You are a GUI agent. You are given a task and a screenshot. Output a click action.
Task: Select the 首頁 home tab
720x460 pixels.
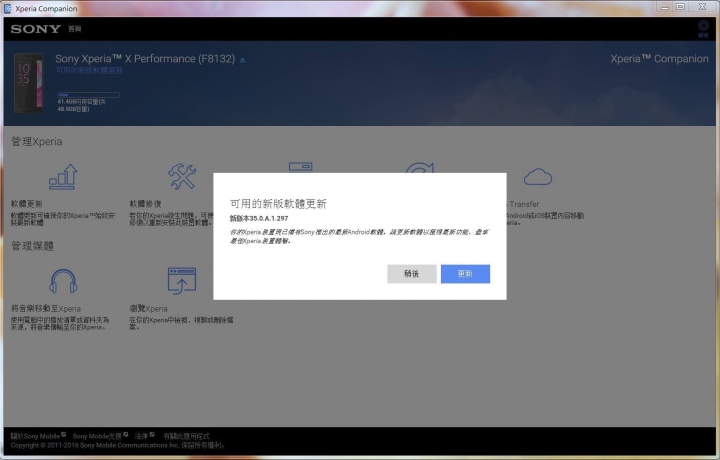click(74, 29)
